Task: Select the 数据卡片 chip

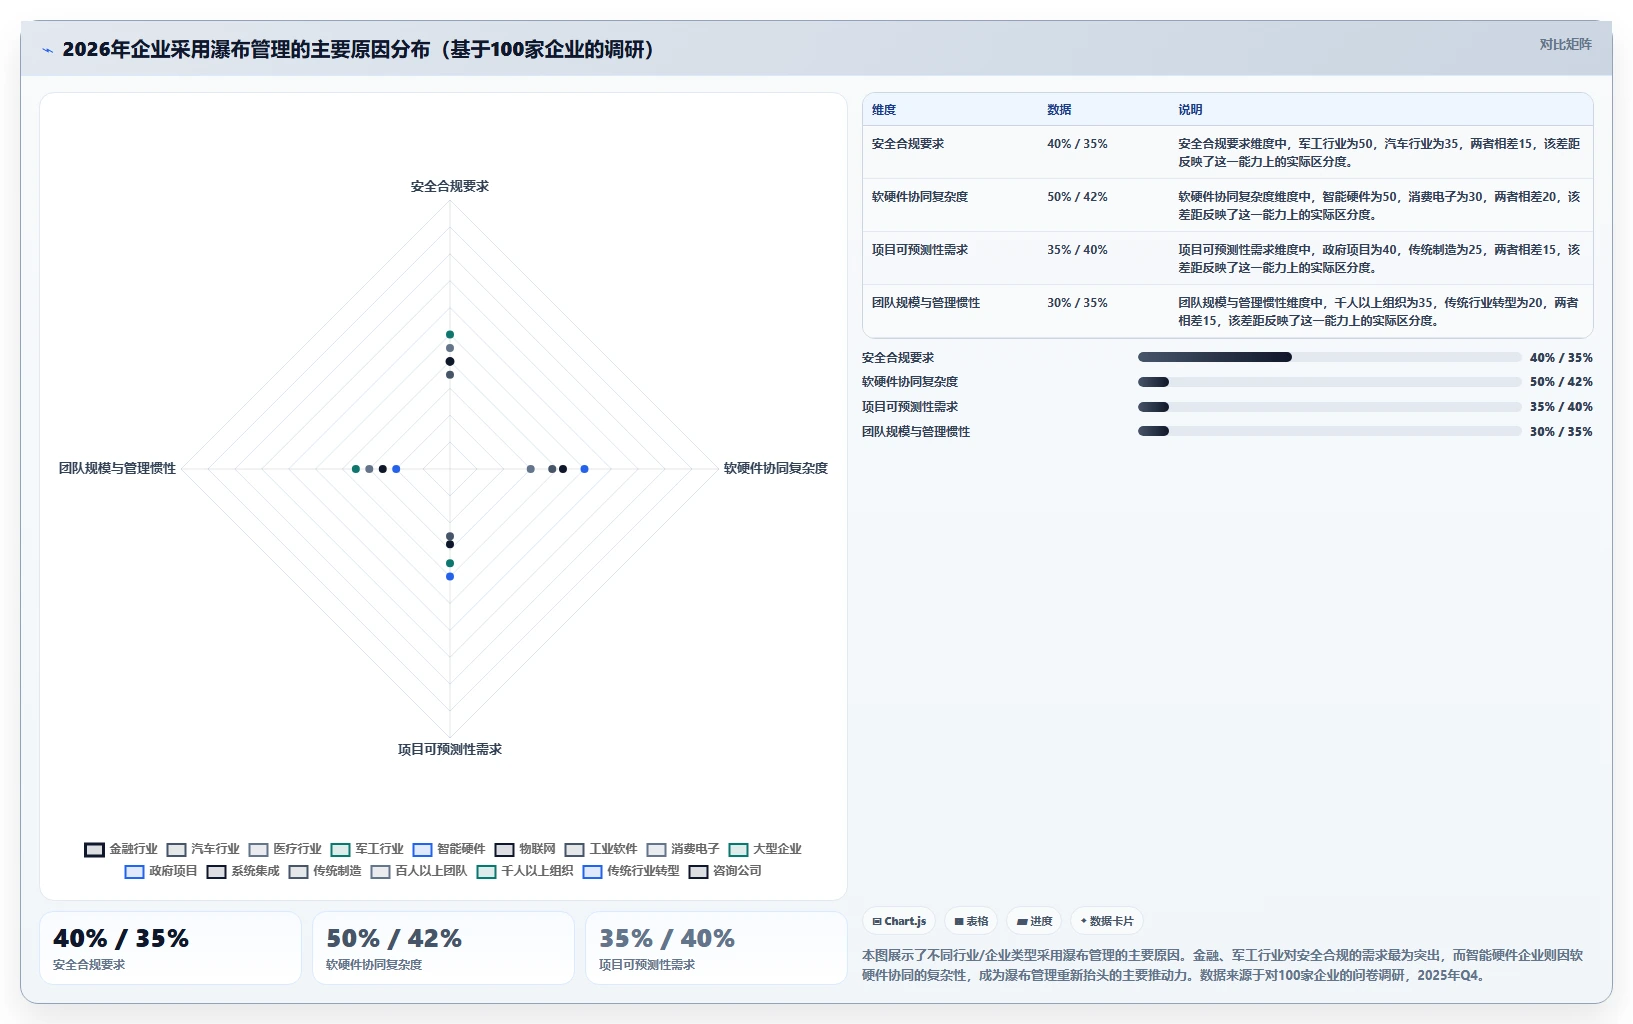Action: pos(1106,921)
